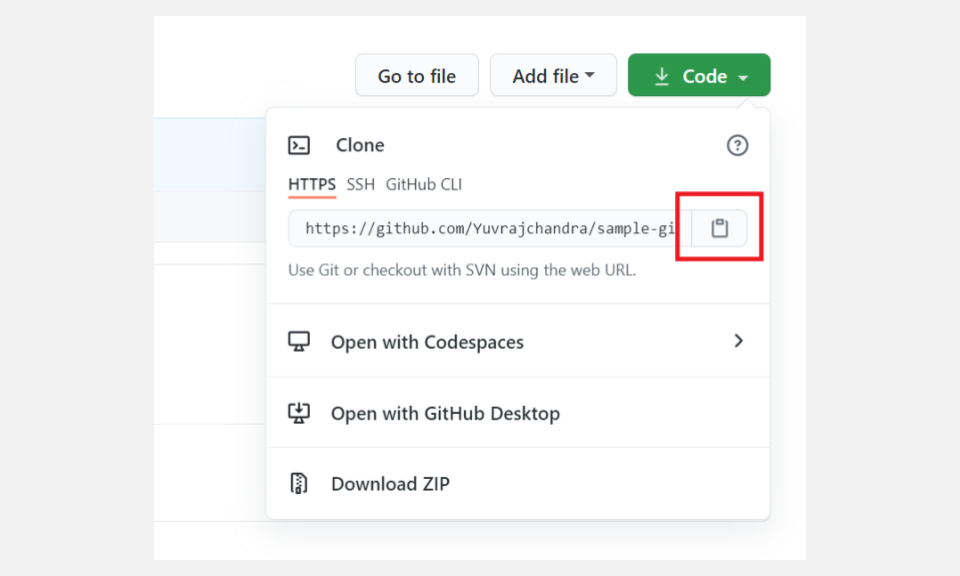Switch to the SSH clone tab

(x=362, y=185)
